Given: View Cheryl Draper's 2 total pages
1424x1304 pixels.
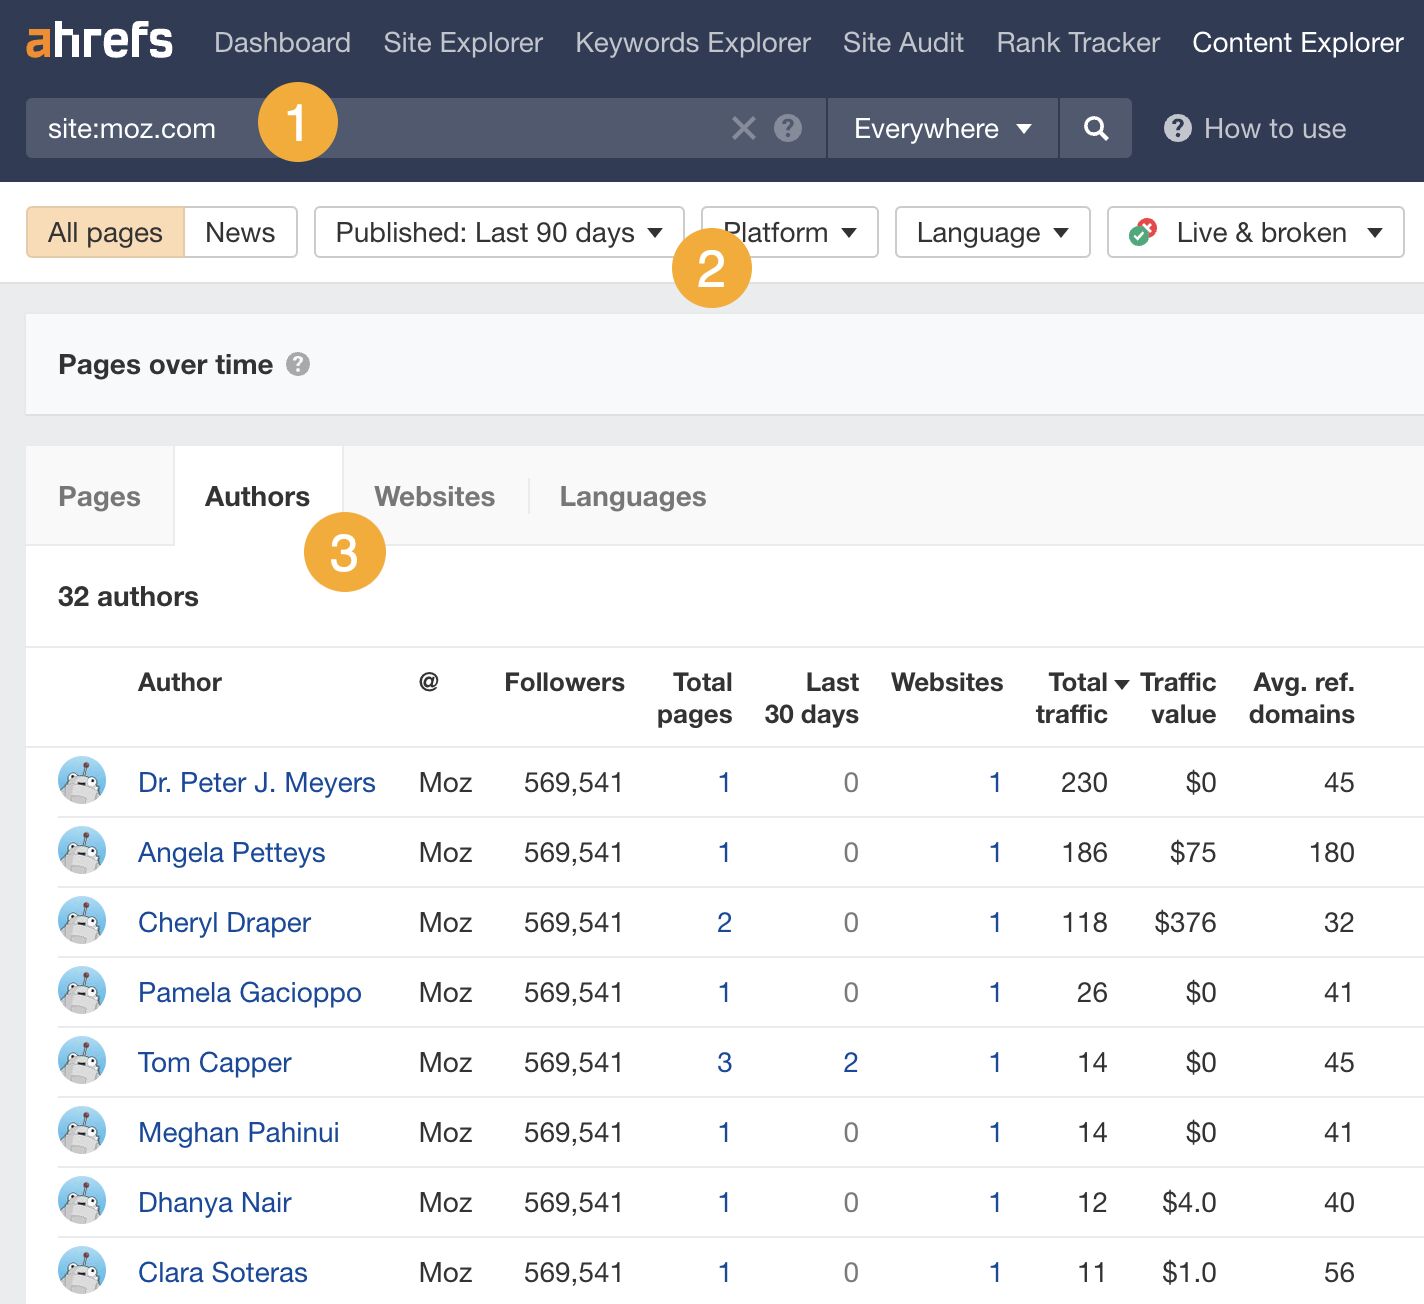Looking at the screenshot, I should click(724, 922).
